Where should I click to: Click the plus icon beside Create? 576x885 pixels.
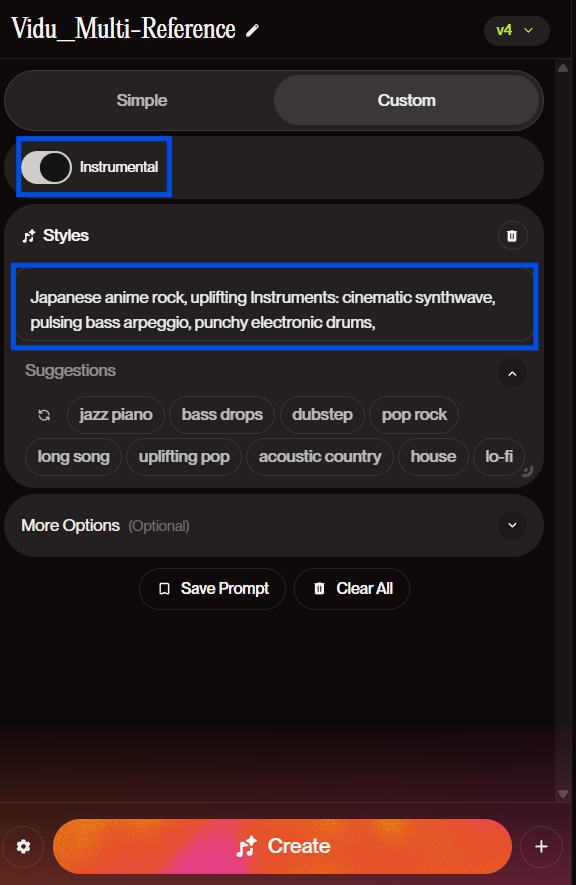[x=541, y=847]
